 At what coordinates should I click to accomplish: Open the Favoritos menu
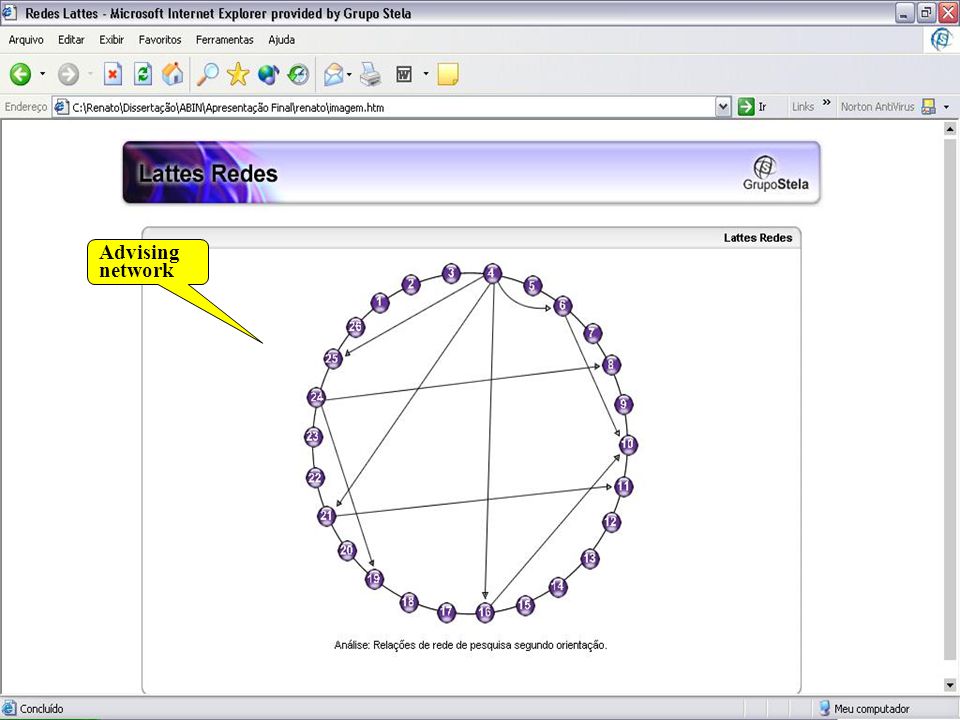(160, 40)
